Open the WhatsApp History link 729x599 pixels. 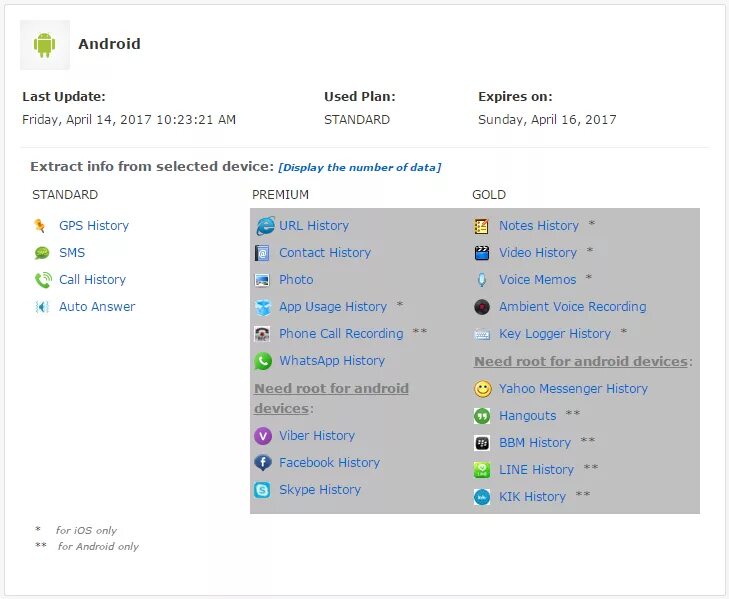click(x=332, y=360)
